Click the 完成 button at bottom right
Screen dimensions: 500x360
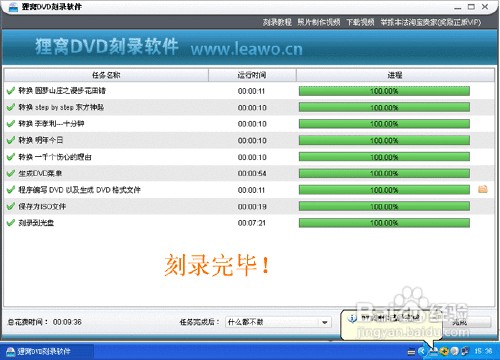[x=468, y=322]
